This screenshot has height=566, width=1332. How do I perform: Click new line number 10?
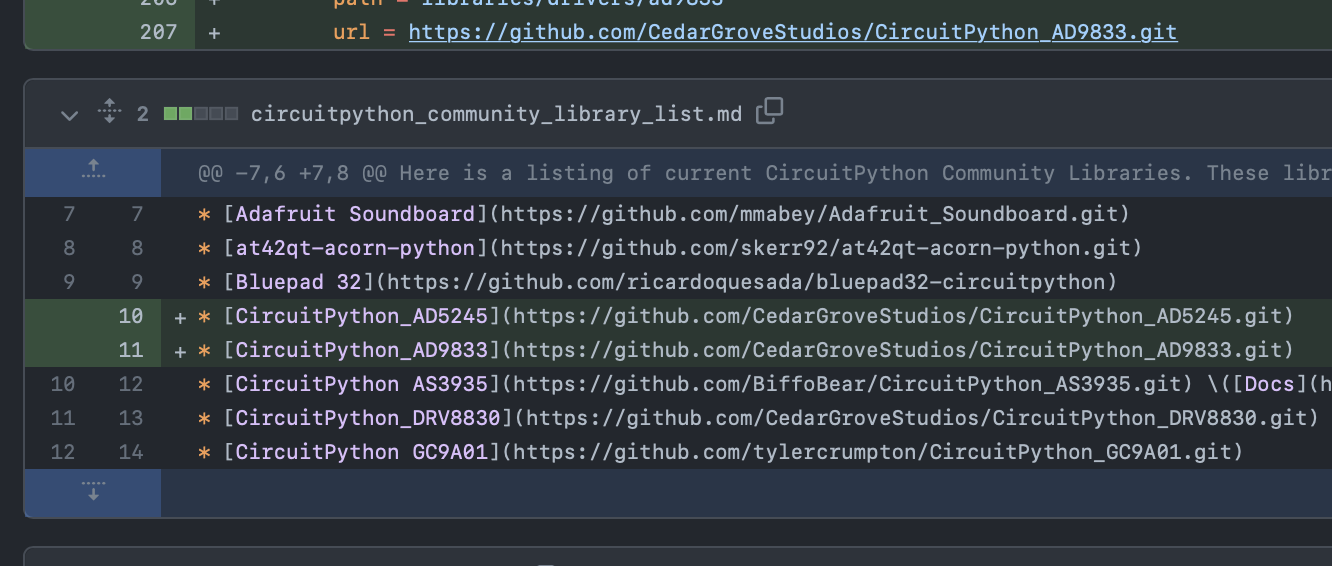(131, 316)
